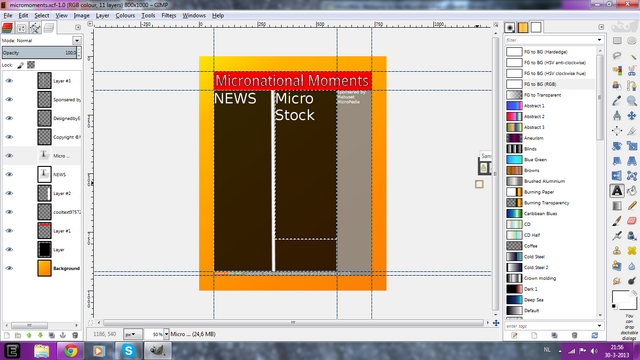Switch to the Brushes tab

[510, 27]
